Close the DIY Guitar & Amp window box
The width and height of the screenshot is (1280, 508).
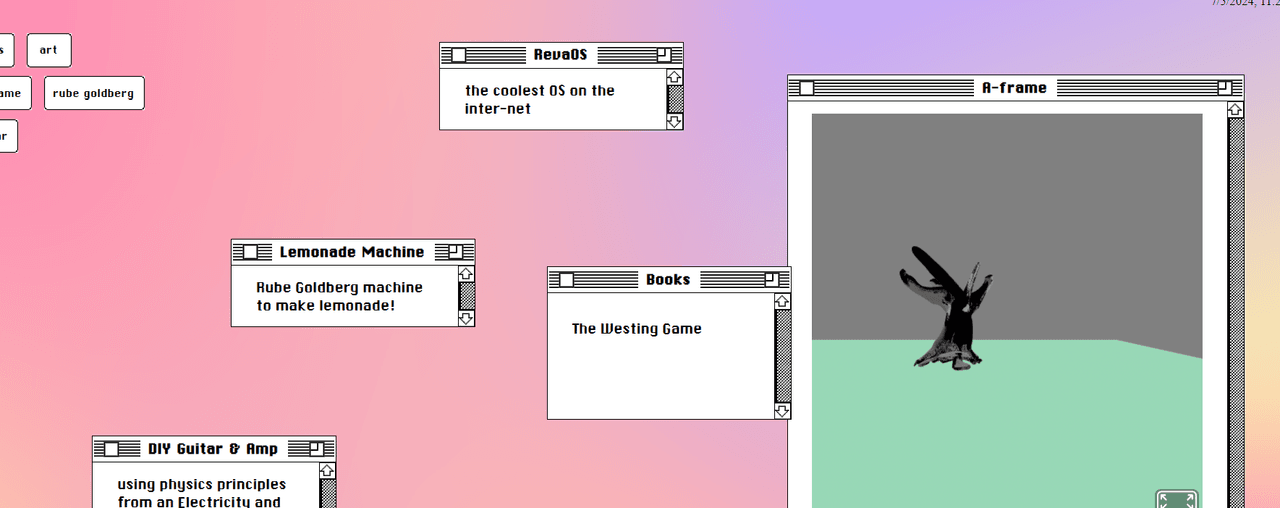[x=112, y=449]
